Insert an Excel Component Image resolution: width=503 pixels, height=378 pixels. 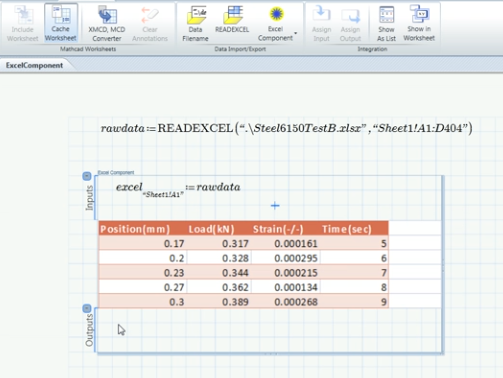click(x=276, y=23)
